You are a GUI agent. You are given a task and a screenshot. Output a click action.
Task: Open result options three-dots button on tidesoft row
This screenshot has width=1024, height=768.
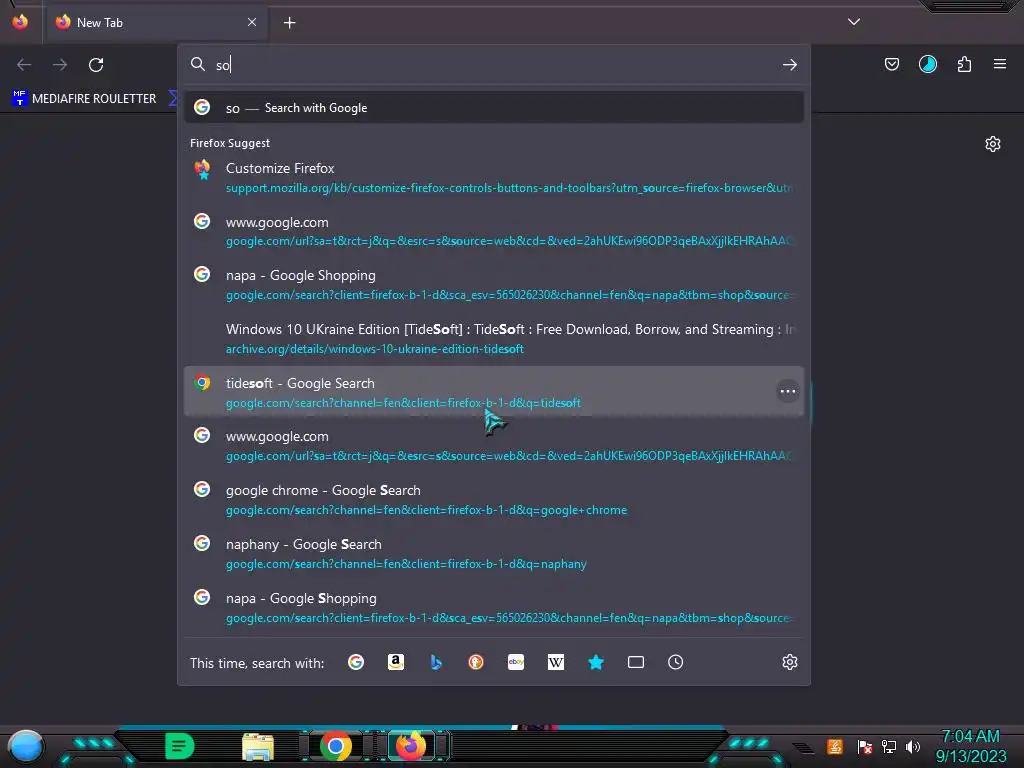788,392
